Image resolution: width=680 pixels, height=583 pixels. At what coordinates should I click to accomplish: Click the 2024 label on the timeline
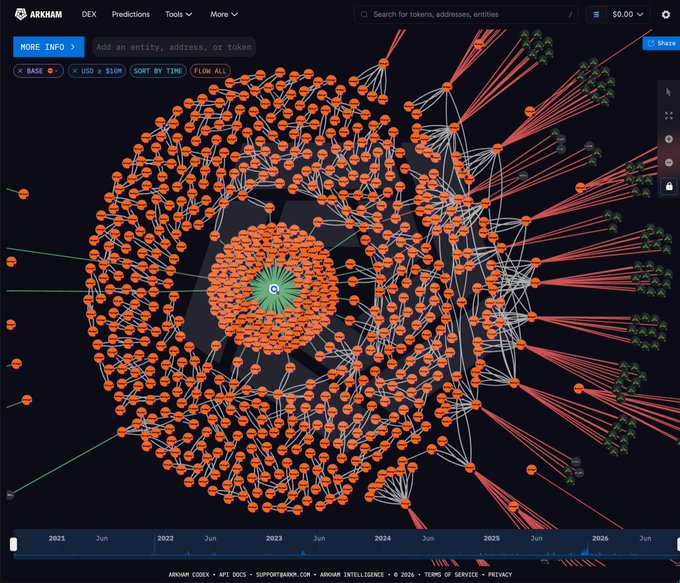click(382, 538)
